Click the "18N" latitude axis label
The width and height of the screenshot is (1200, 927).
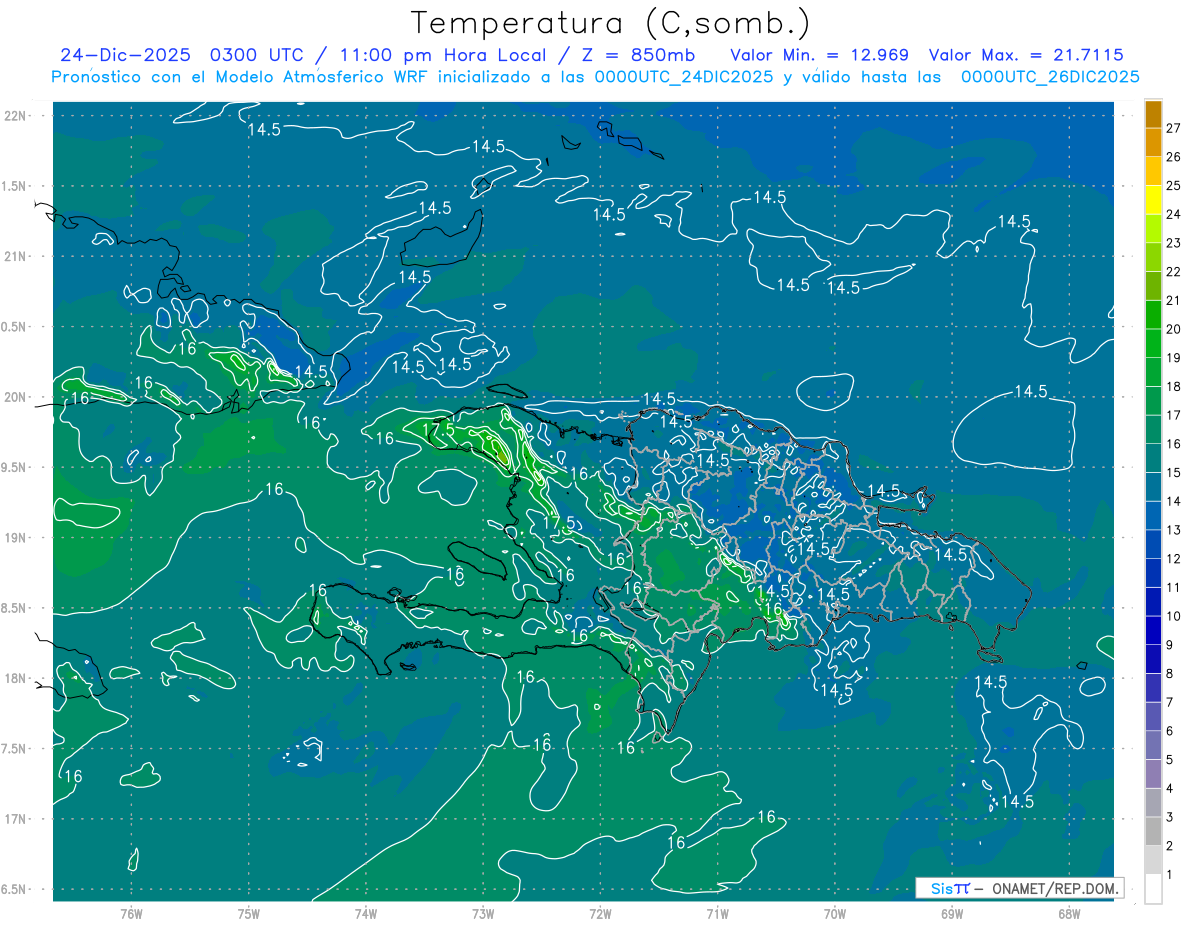point(15,679)
